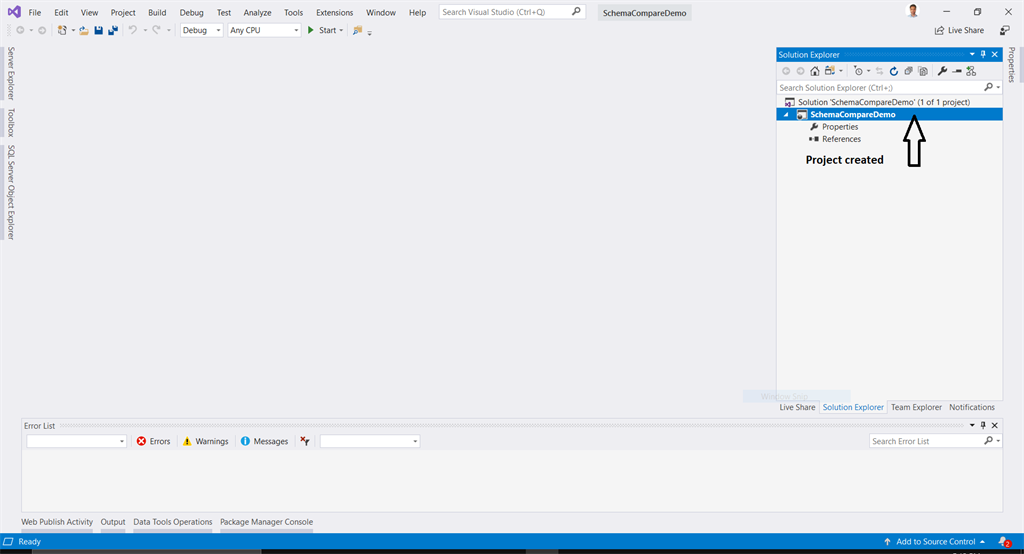This screenshot has width=1024, height=554.
Task: Toggle auto-hide pin on Error List panel
Action: click(983, 425)
